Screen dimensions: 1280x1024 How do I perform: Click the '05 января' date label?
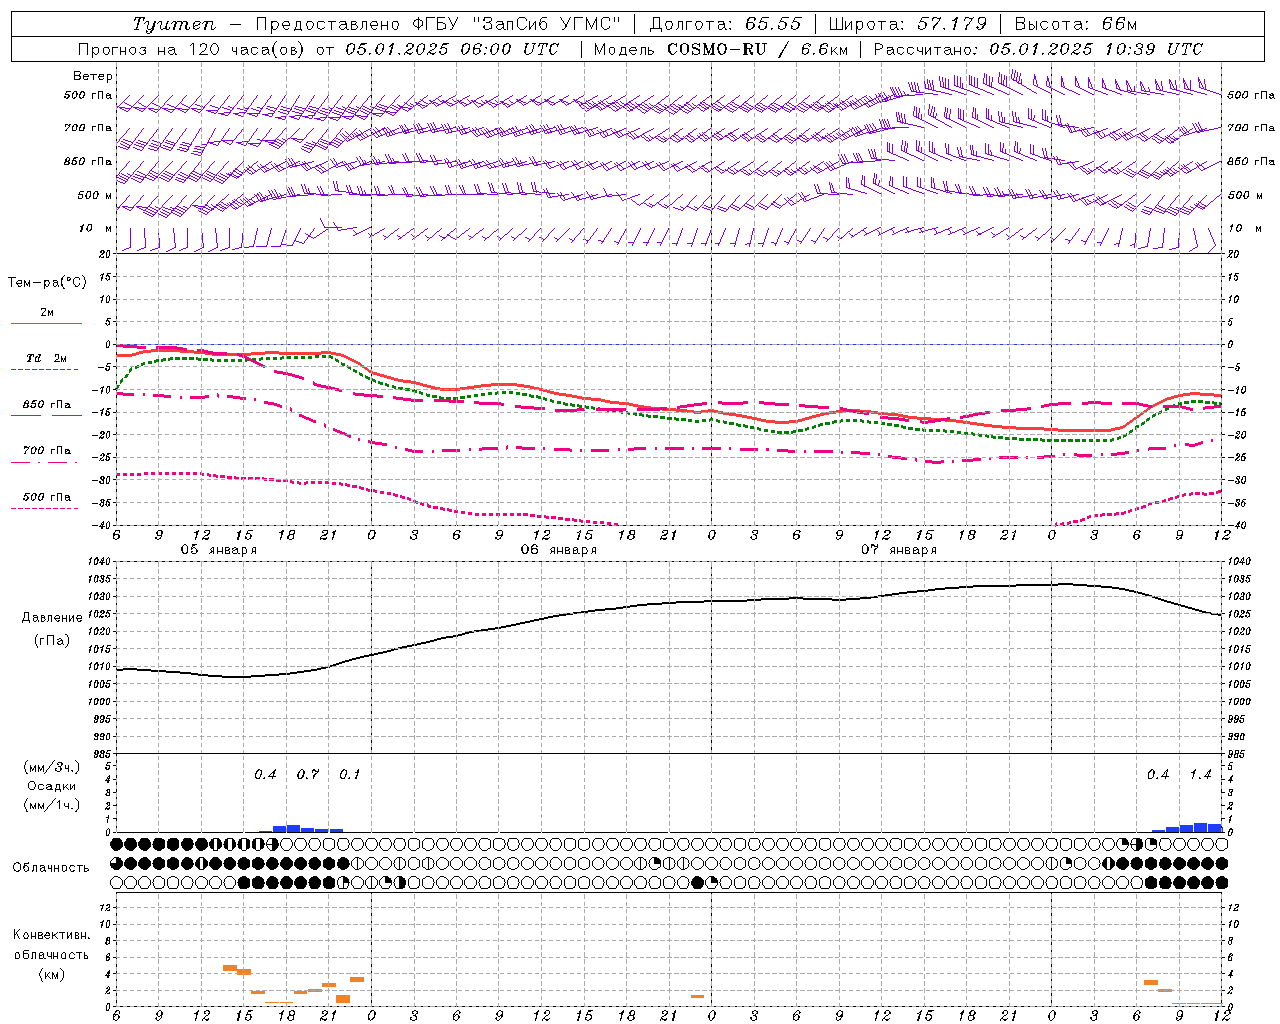point(218,550)
